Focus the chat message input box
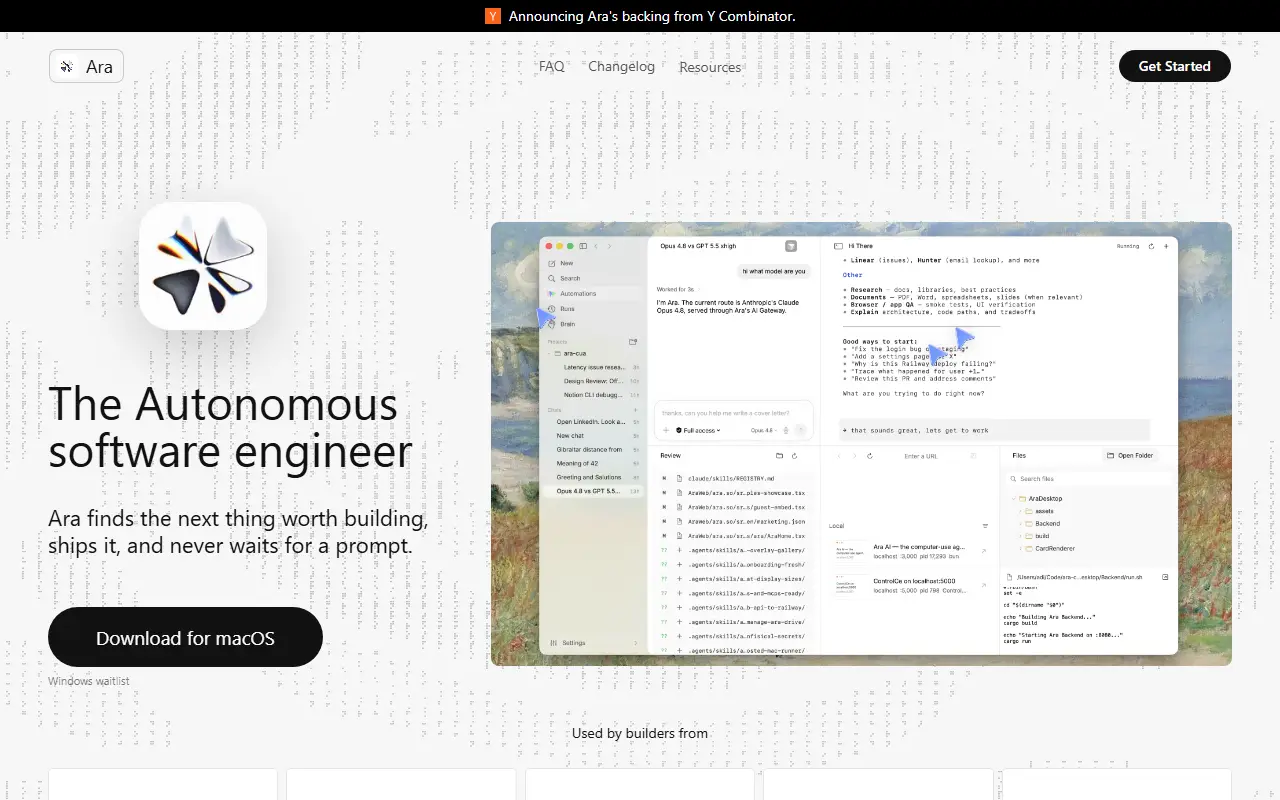Viewport: 1280px width, 800px height. [733, 413]
